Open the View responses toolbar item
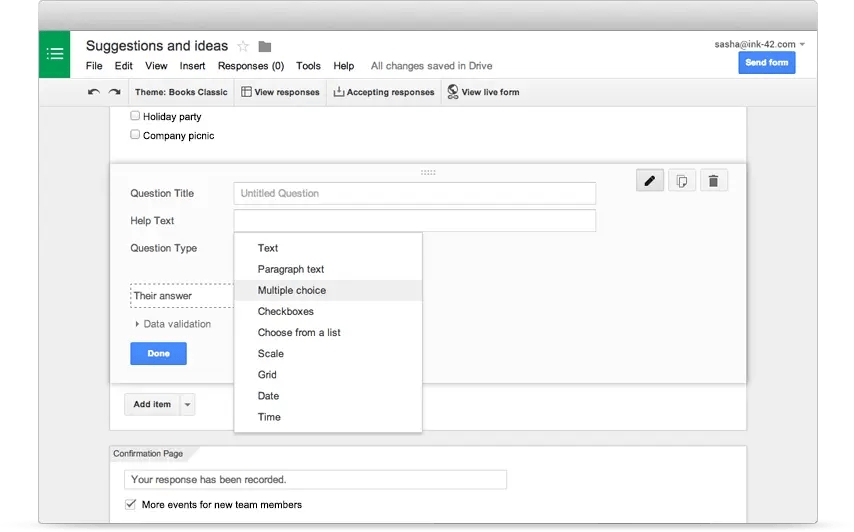This screenshot has height=532, width=854. pyautogui.click(x=280, y=92)
